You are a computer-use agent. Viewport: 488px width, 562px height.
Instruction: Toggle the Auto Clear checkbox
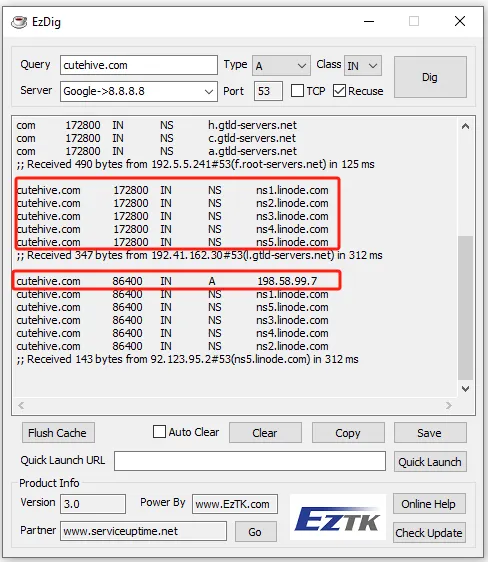click(x=159, y=432)
